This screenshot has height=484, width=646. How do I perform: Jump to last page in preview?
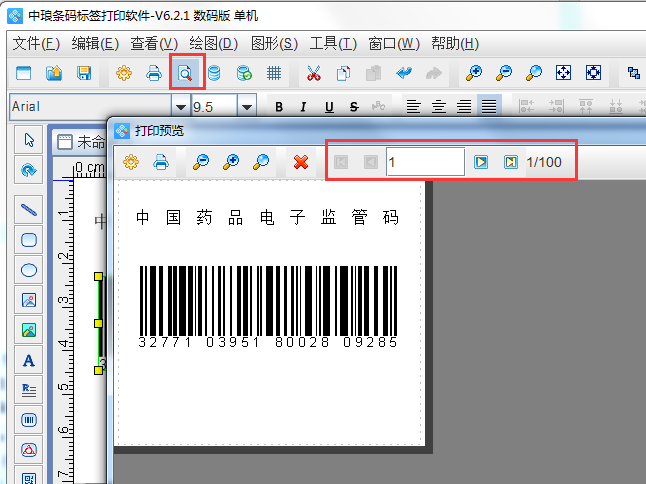pos(511,162)
